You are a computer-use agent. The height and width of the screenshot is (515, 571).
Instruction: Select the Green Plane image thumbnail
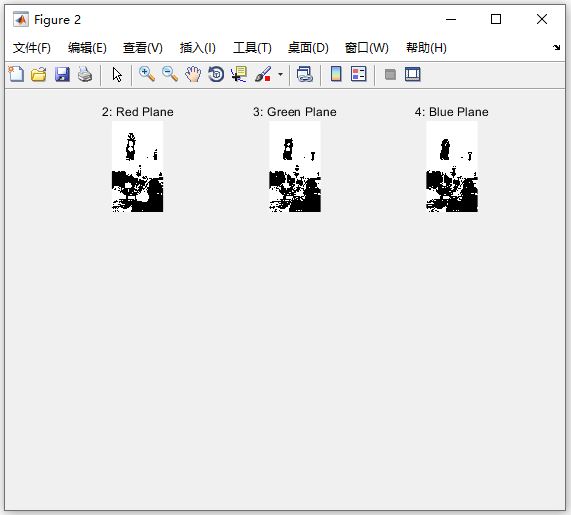click(x=295, y=166)
